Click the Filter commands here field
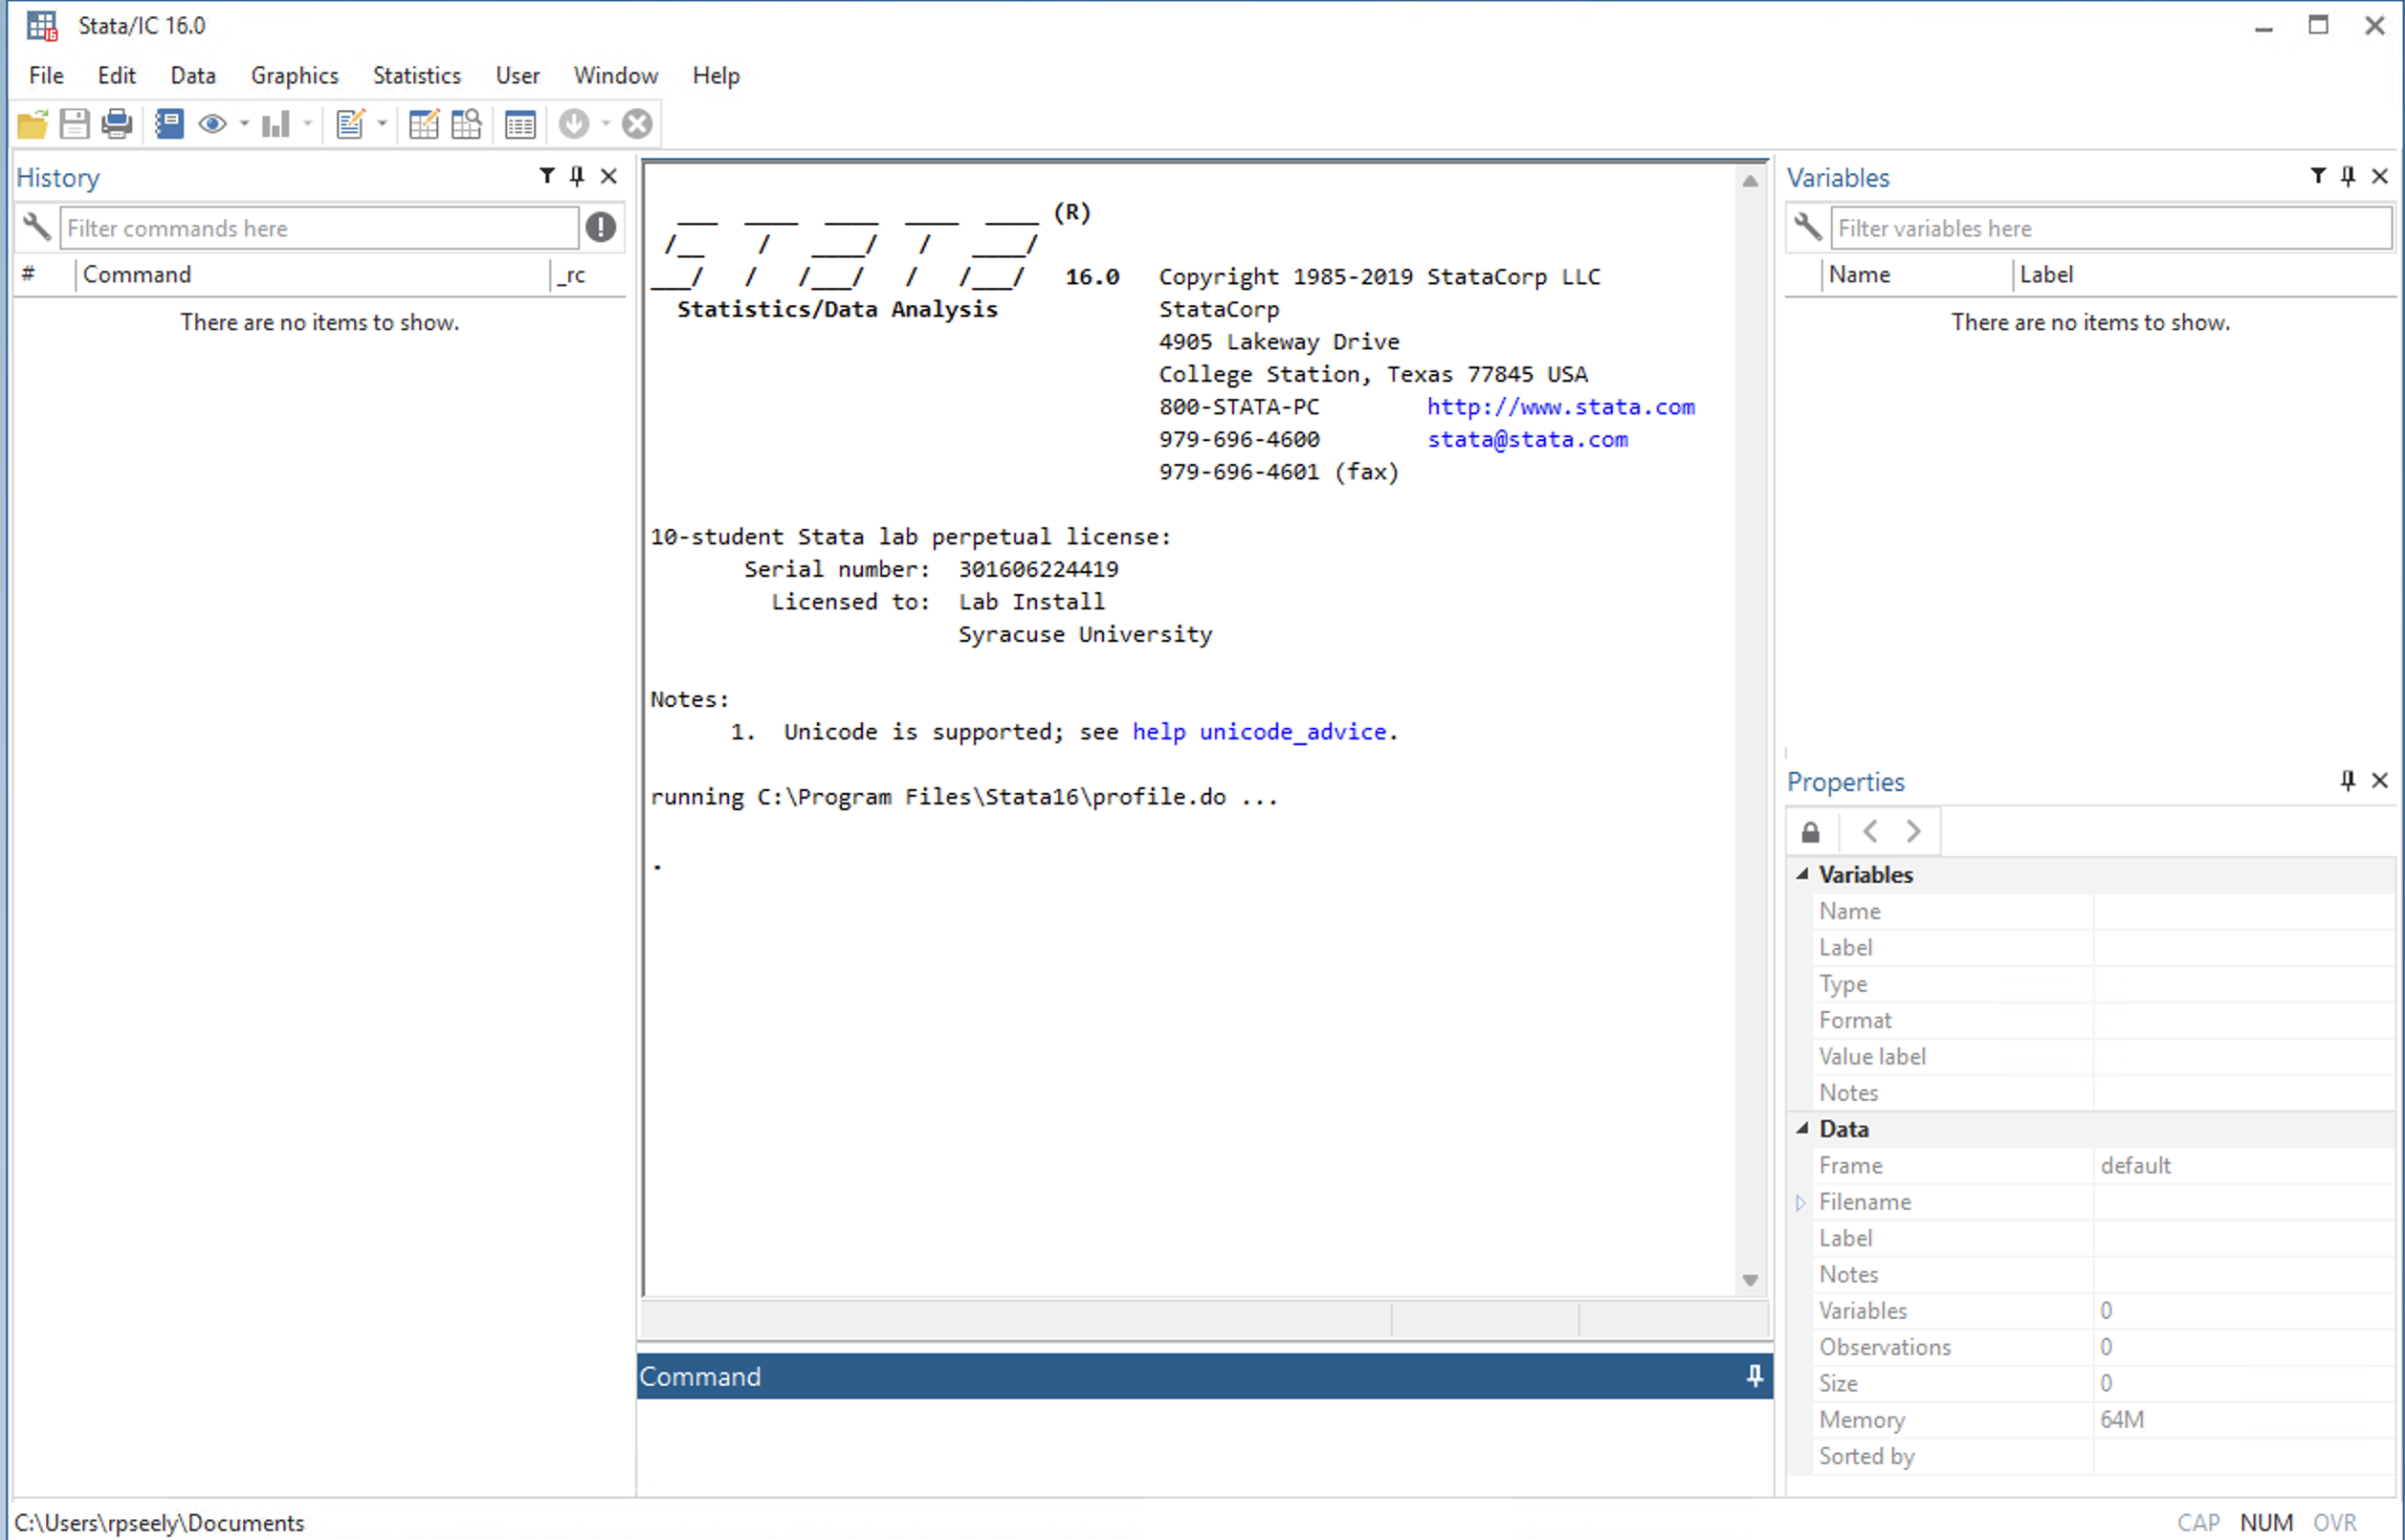Viewport: 2405px width, 1540px height. tap(319, 228)
